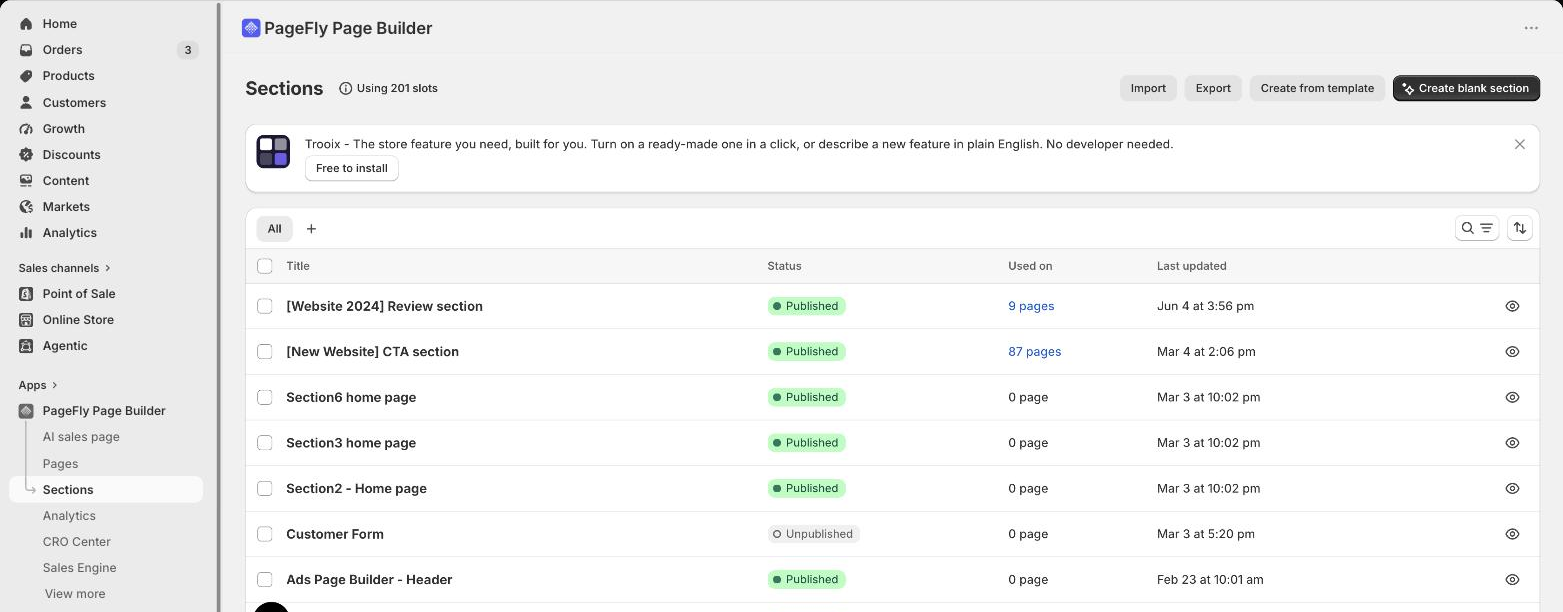Click the PageFly logo in header
The width and height of the screenshot is (1563, 612).
click(x=251, y=28)
